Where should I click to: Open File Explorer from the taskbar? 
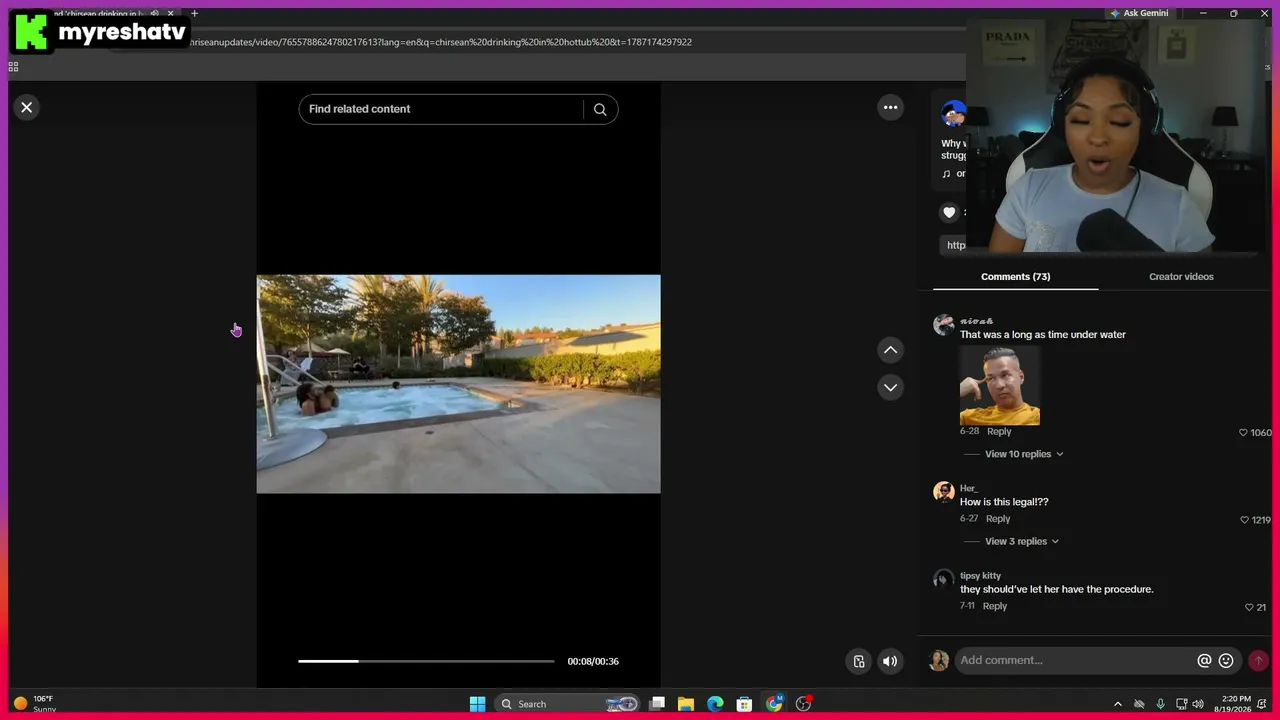pyautogui.click(x=686, y=704)
